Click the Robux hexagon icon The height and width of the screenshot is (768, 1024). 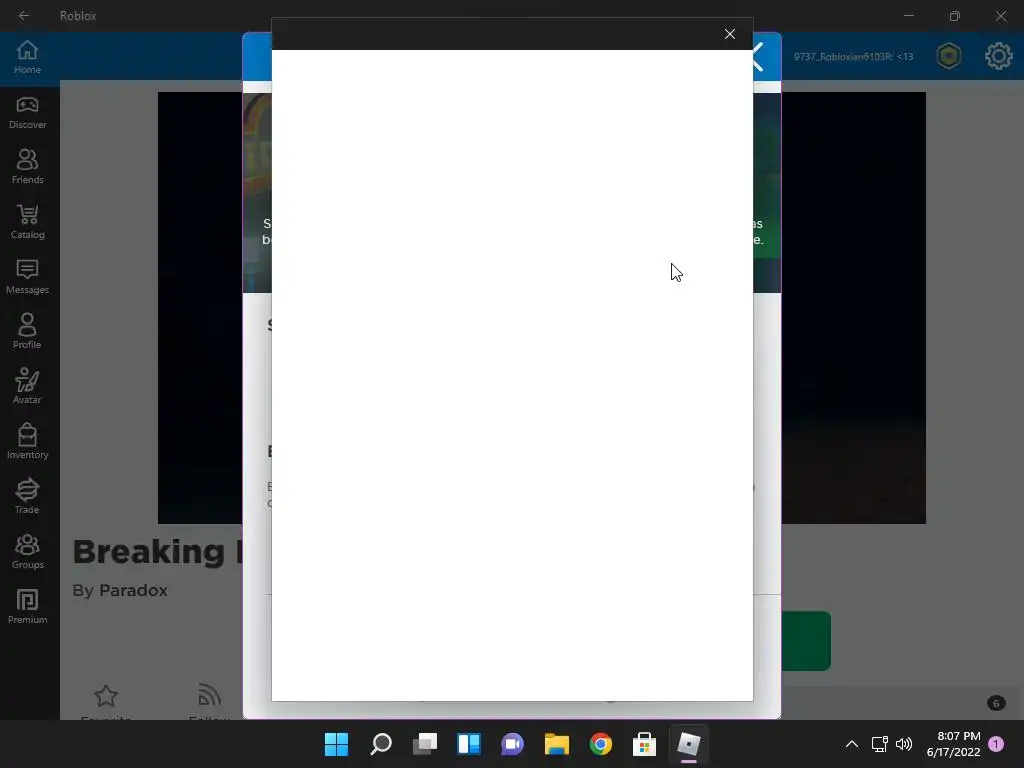point(949,56)
